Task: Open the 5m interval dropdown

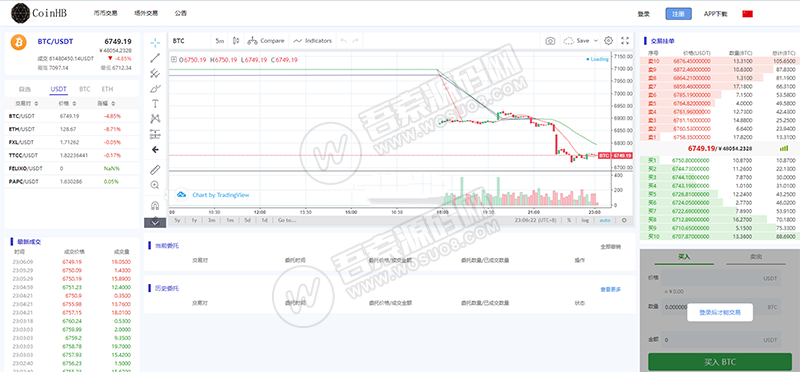Action: (x=219, y=40)
